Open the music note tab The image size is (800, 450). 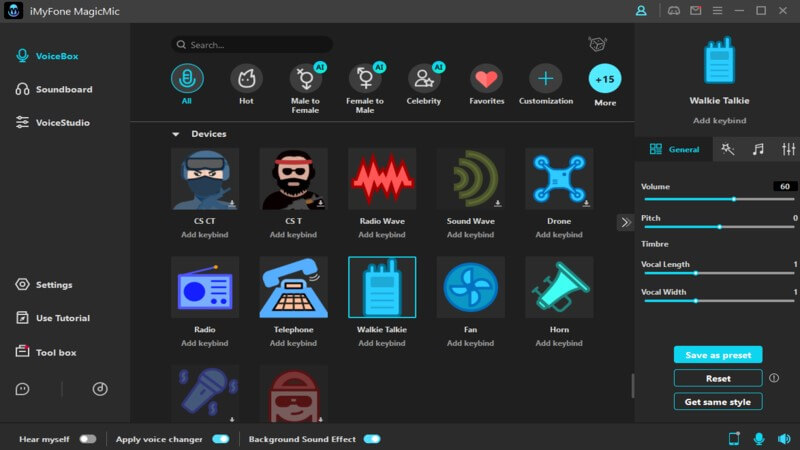point(758,149)
